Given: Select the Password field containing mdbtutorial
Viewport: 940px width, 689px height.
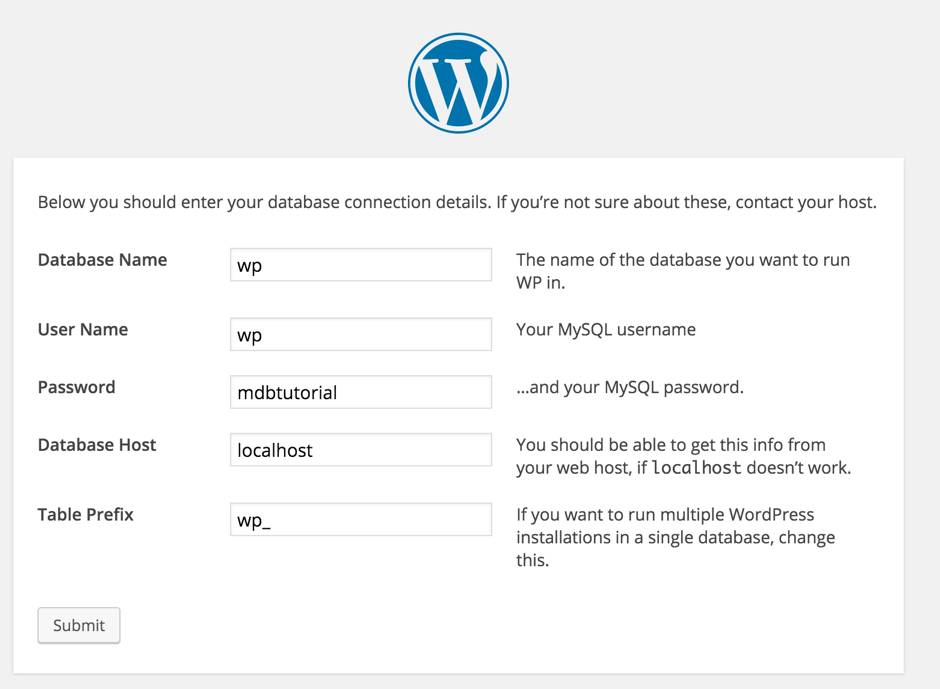Looking at the screenshot, I should tap(360, 392).
